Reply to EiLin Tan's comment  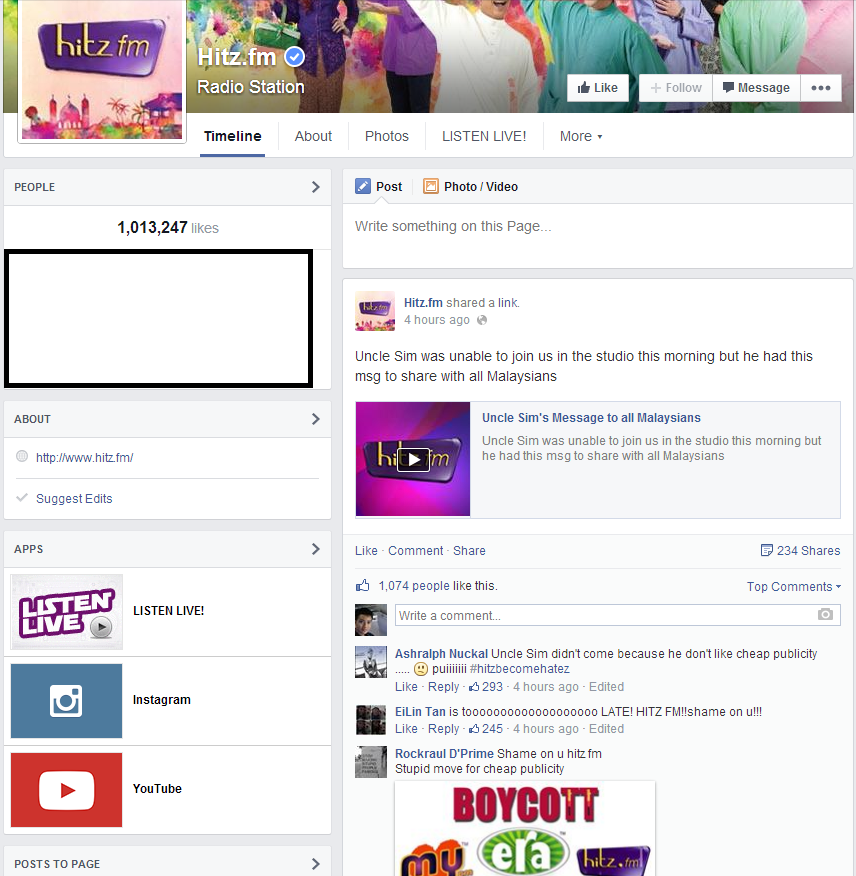[x=444, y=729]
